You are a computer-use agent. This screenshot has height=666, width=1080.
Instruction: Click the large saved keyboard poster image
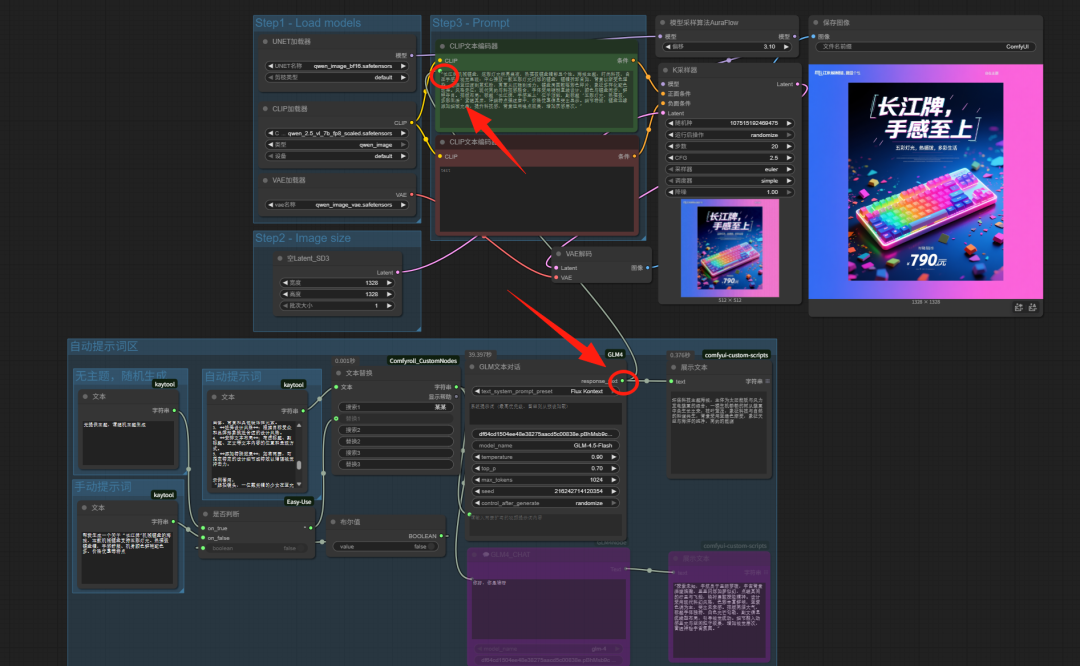[925, 182]
